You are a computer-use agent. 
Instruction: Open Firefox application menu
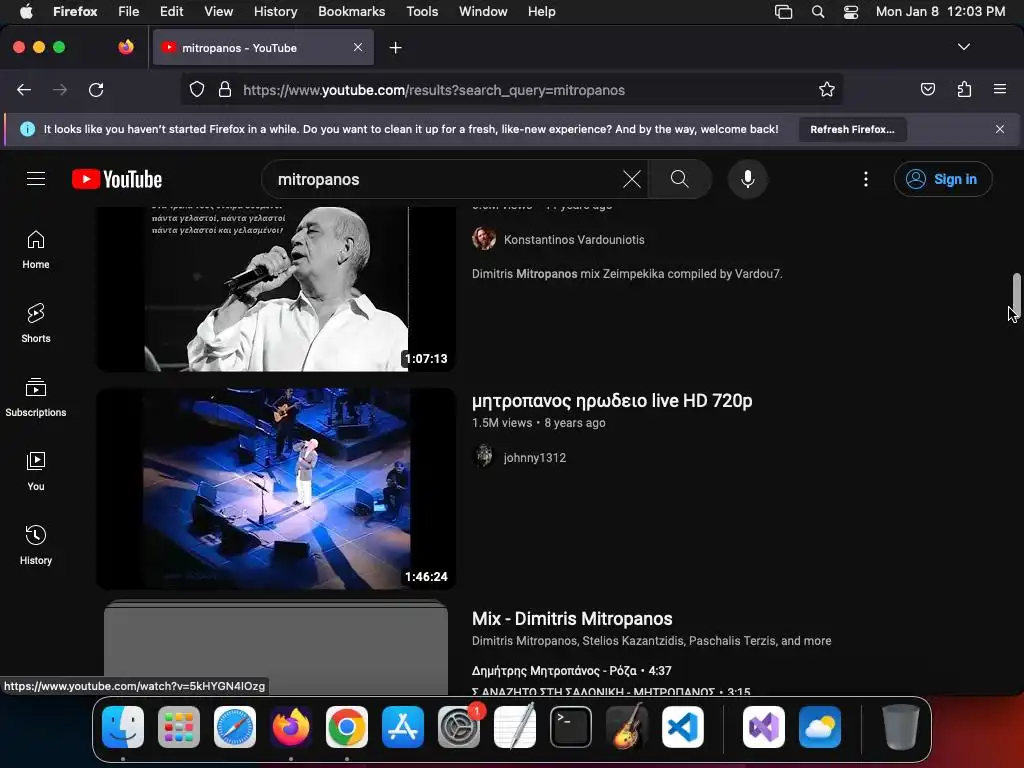click(1000, 89)
